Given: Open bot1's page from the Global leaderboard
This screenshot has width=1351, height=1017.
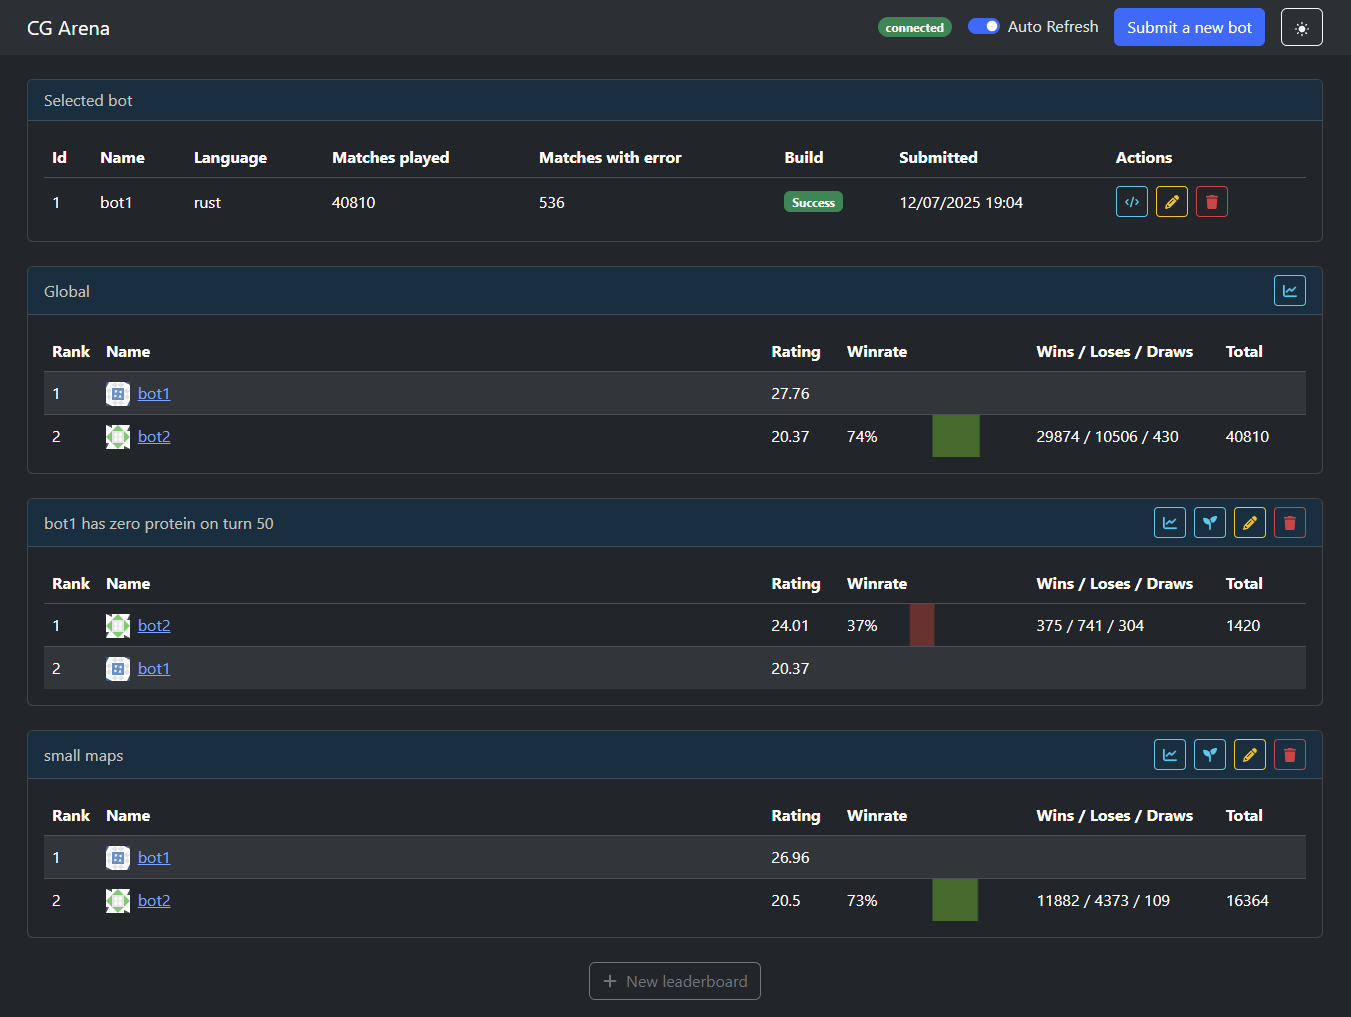Looking at the screenshot, I should click(153, 393).
